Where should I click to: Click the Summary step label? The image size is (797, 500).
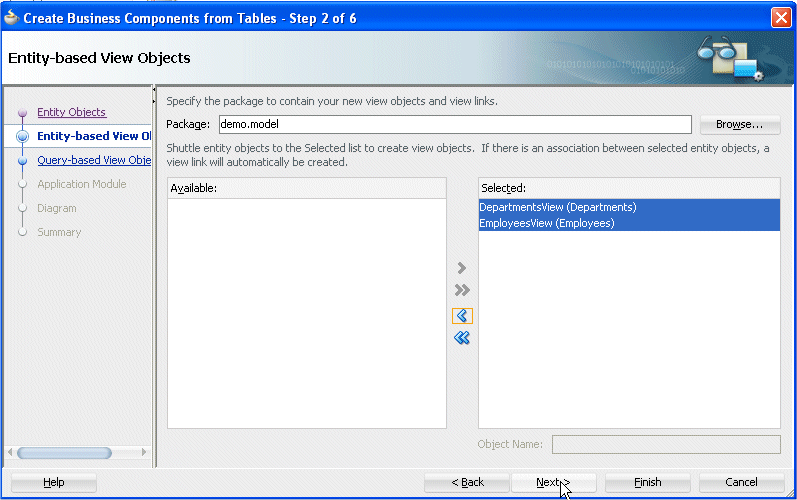click(x=59, y=232)
